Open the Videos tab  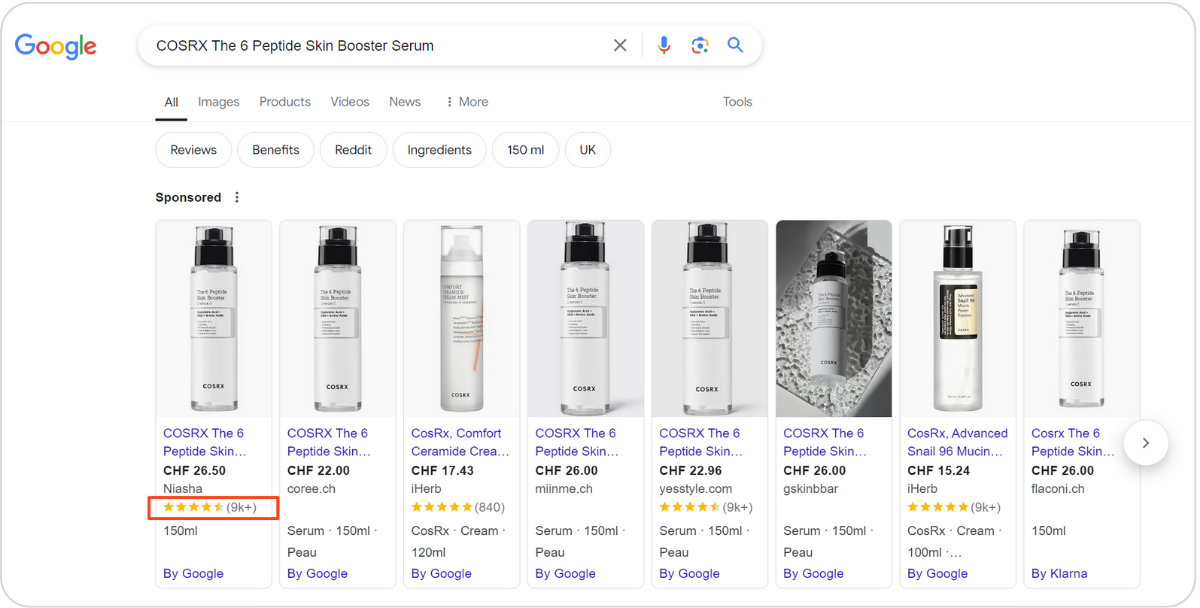coord(350,102)
